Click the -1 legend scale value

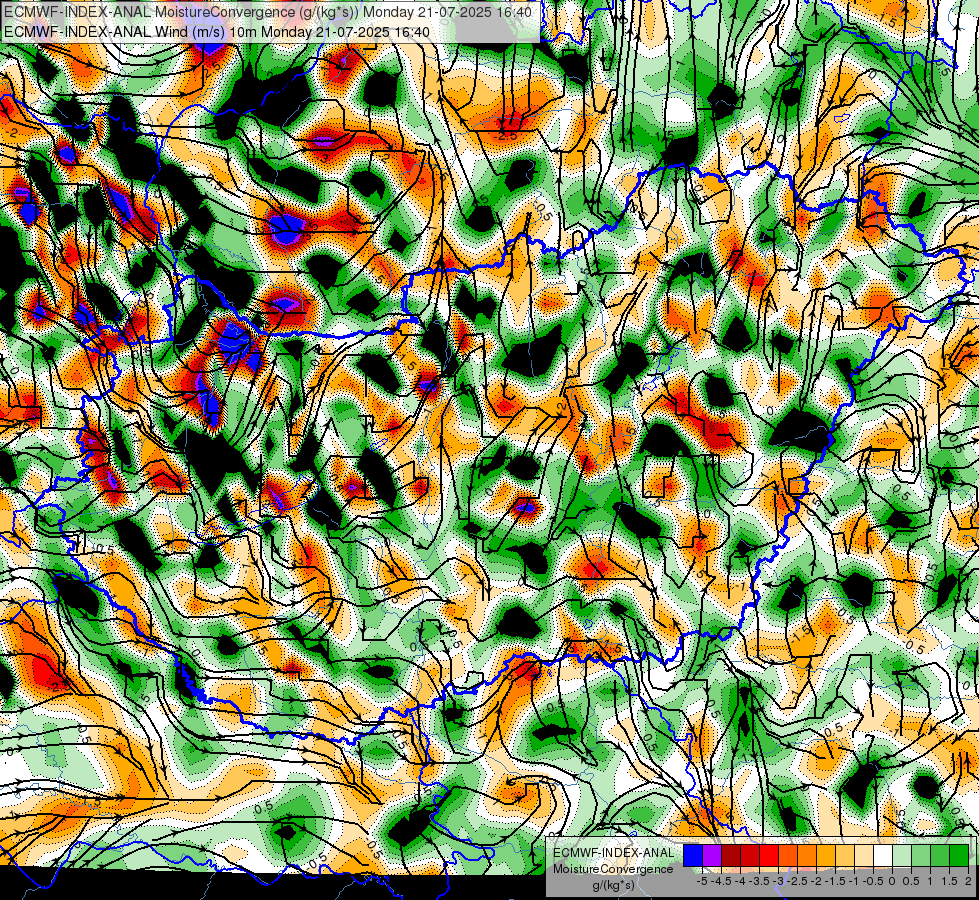pyautogui.click(x=854, y=881)
